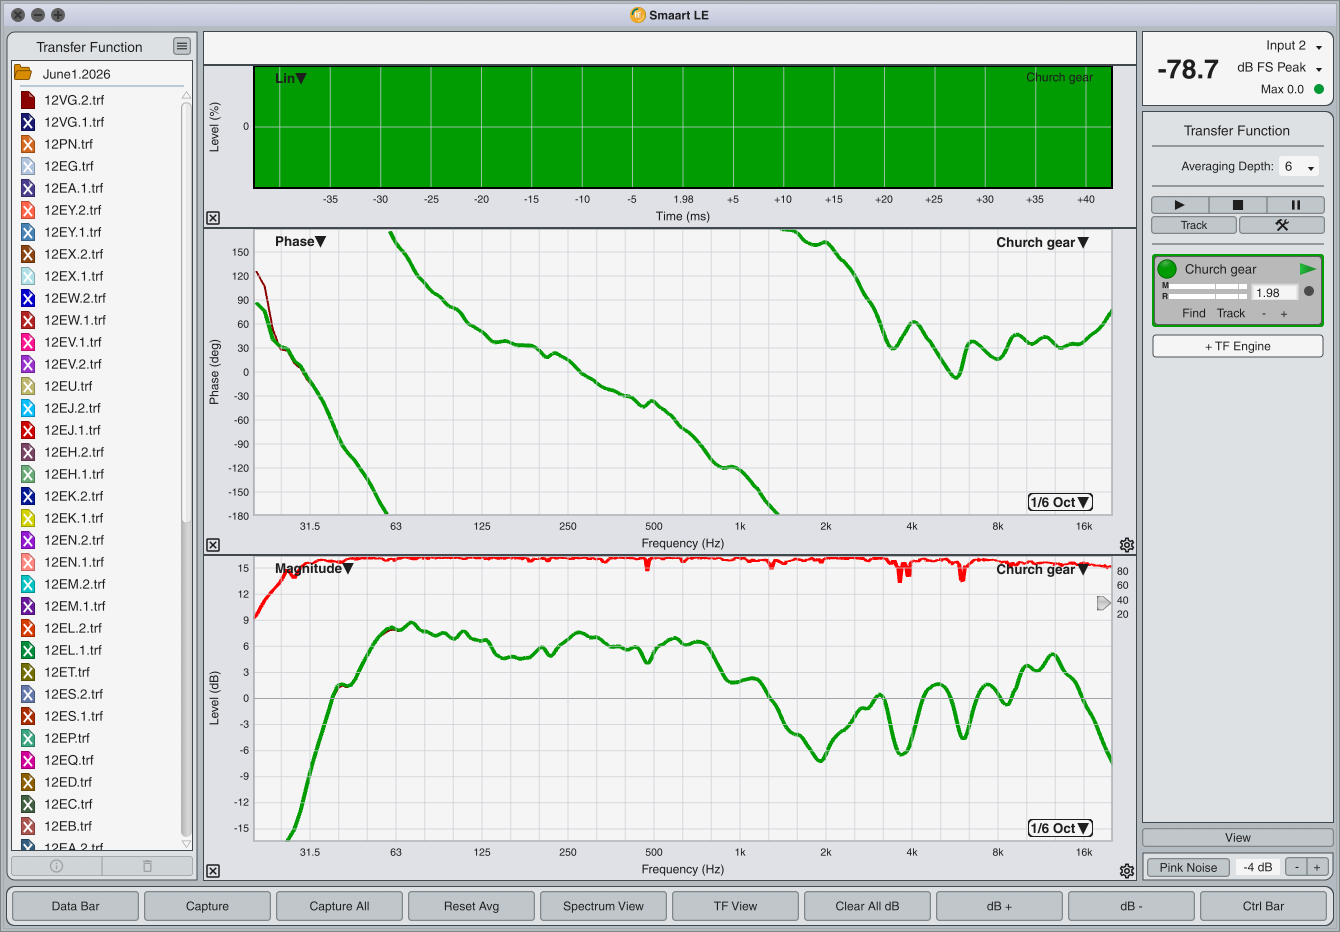The height and width of the screenshot is (932, 1340).
Task: Open phase plot Church gear trace dropdown
Action: (1042, 242)
